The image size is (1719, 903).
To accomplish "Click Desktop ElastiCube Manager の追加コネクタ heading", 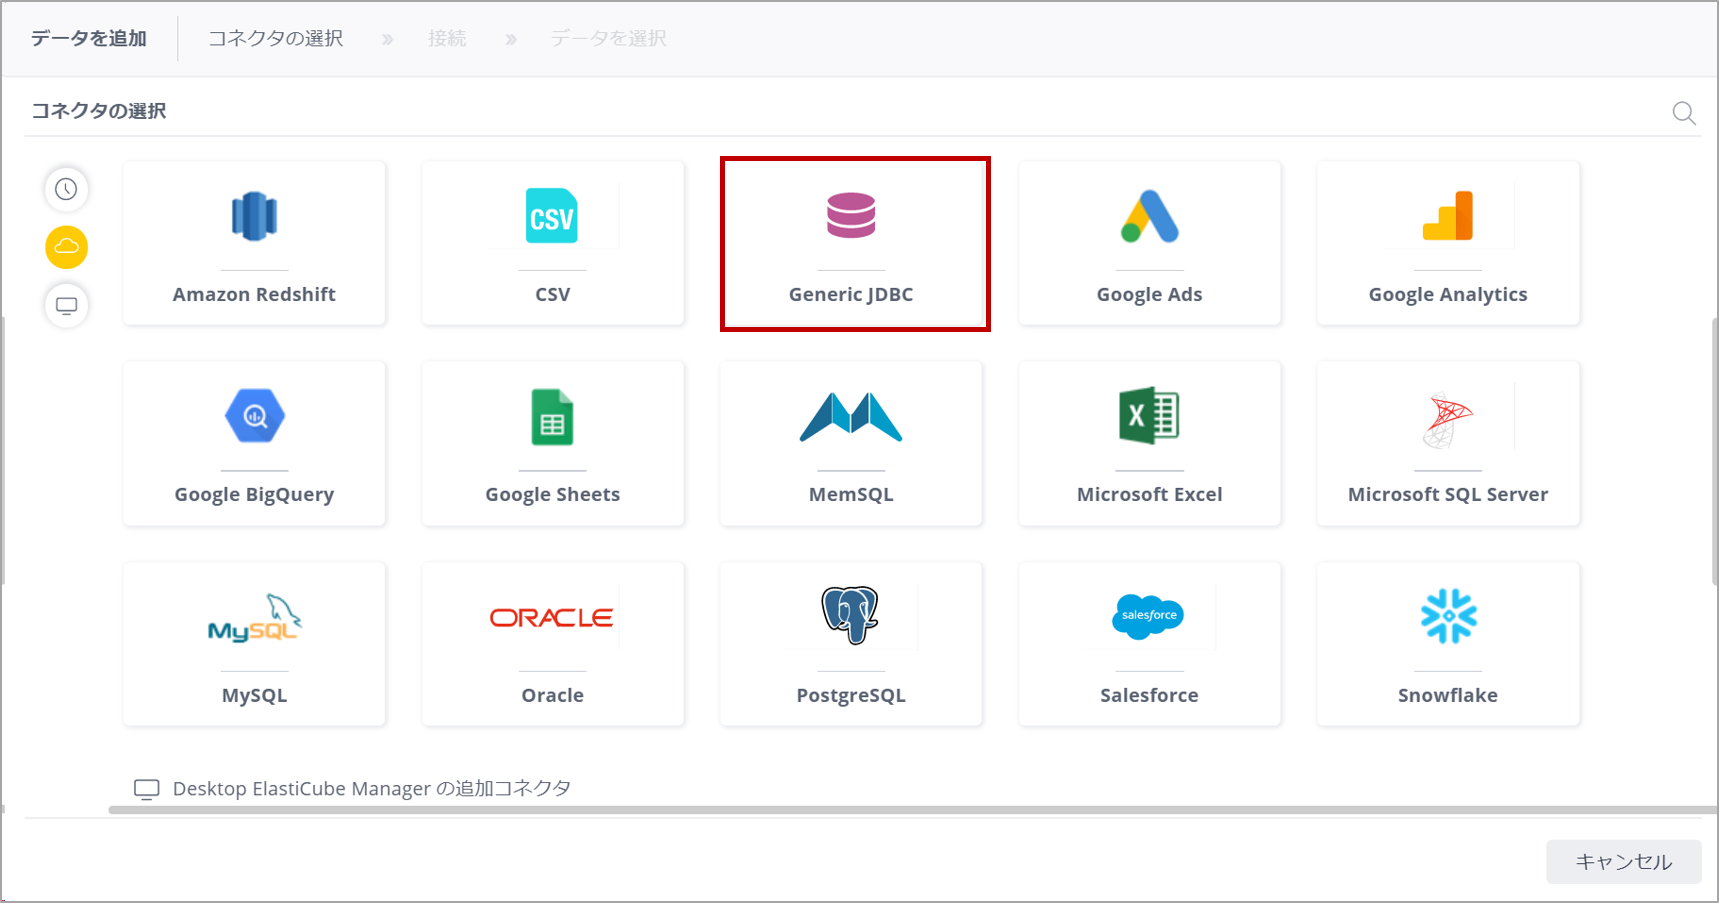I will pyautogui.click(x=371, y=789).
